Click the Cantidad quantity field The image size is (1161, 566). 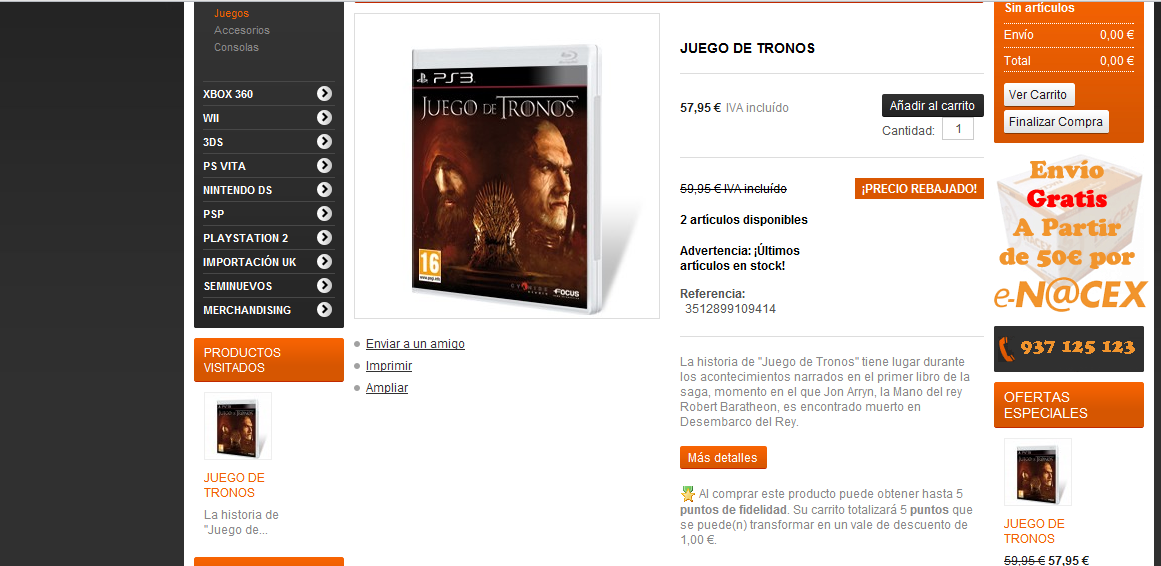(x=958, y=129)
